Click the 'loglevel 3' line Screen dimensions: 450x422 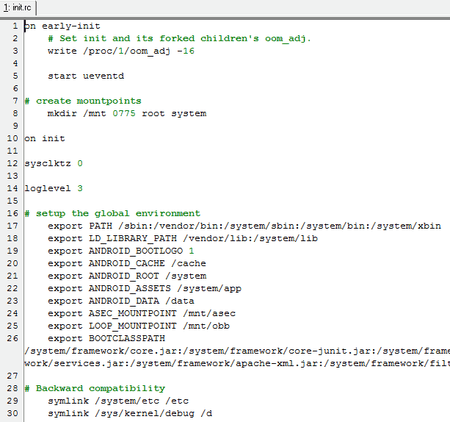(x=53, y=188)
